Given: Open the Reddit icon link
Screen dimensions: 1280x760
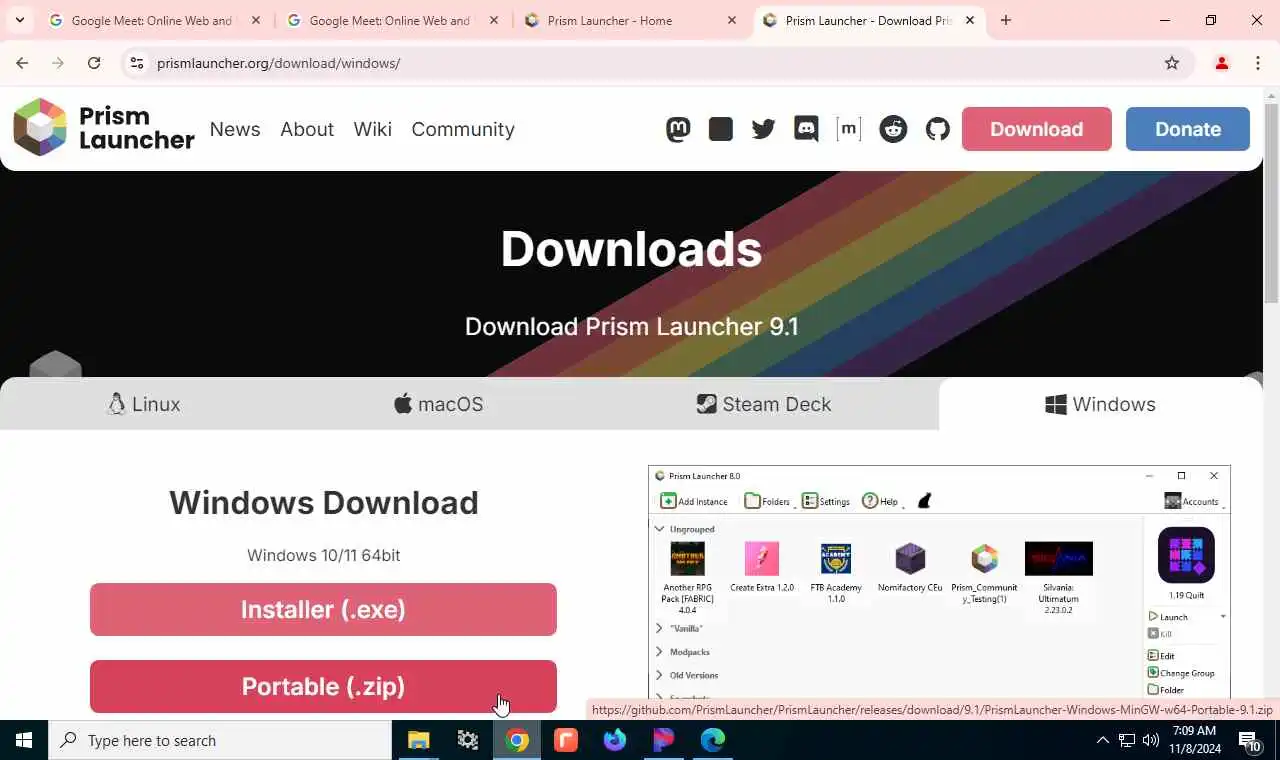Looking at the screenshot, I should [893, 129].
